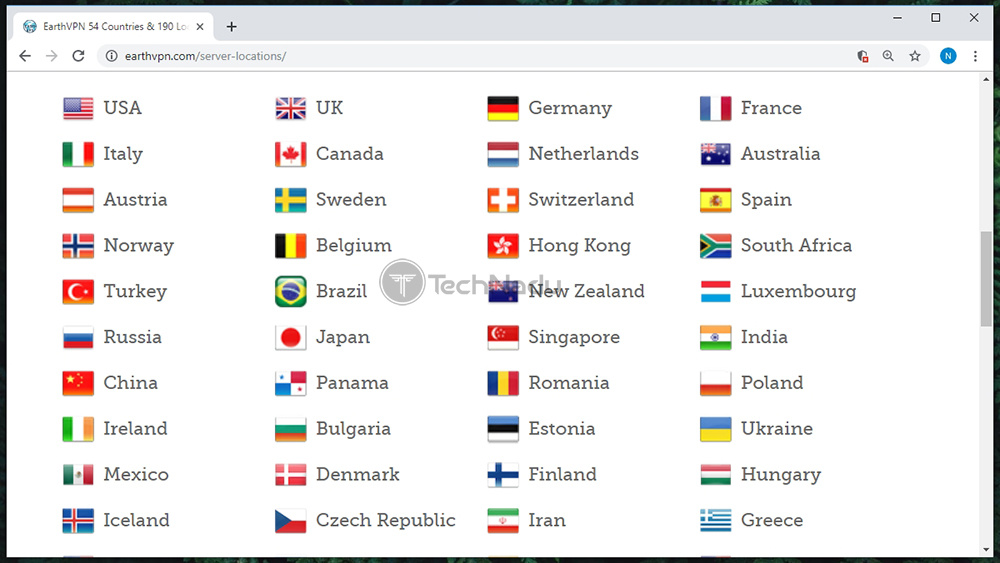Click the Sweden flag icon
The image size is (1000, 563).
point(290,200)
